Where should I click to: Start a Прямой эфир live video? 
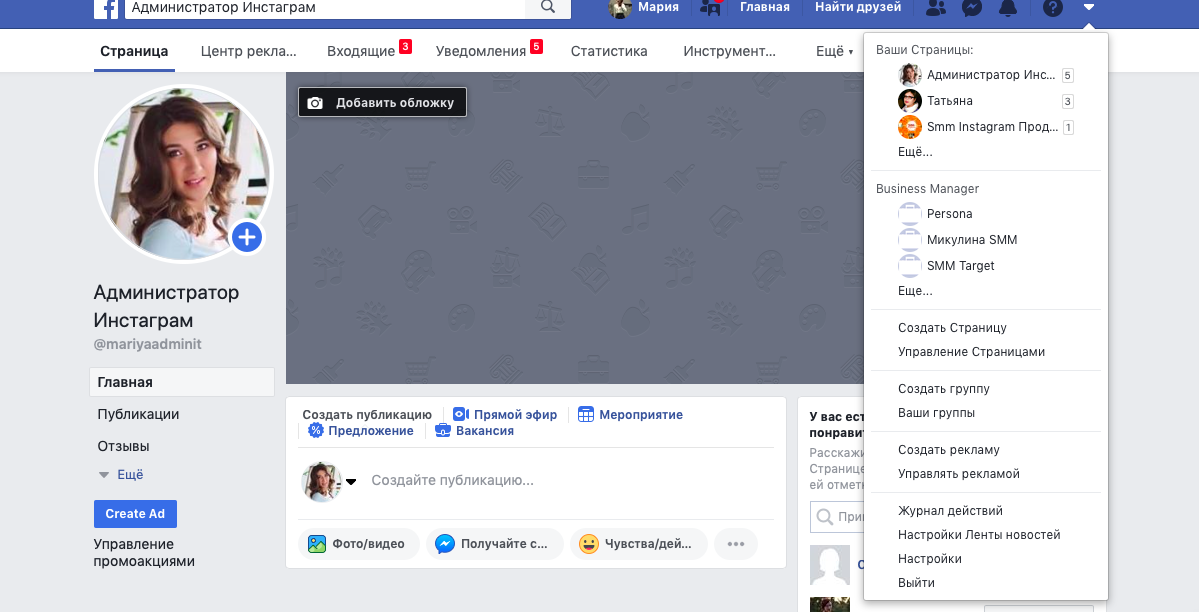pyautogui.click(x=505, y=415)
